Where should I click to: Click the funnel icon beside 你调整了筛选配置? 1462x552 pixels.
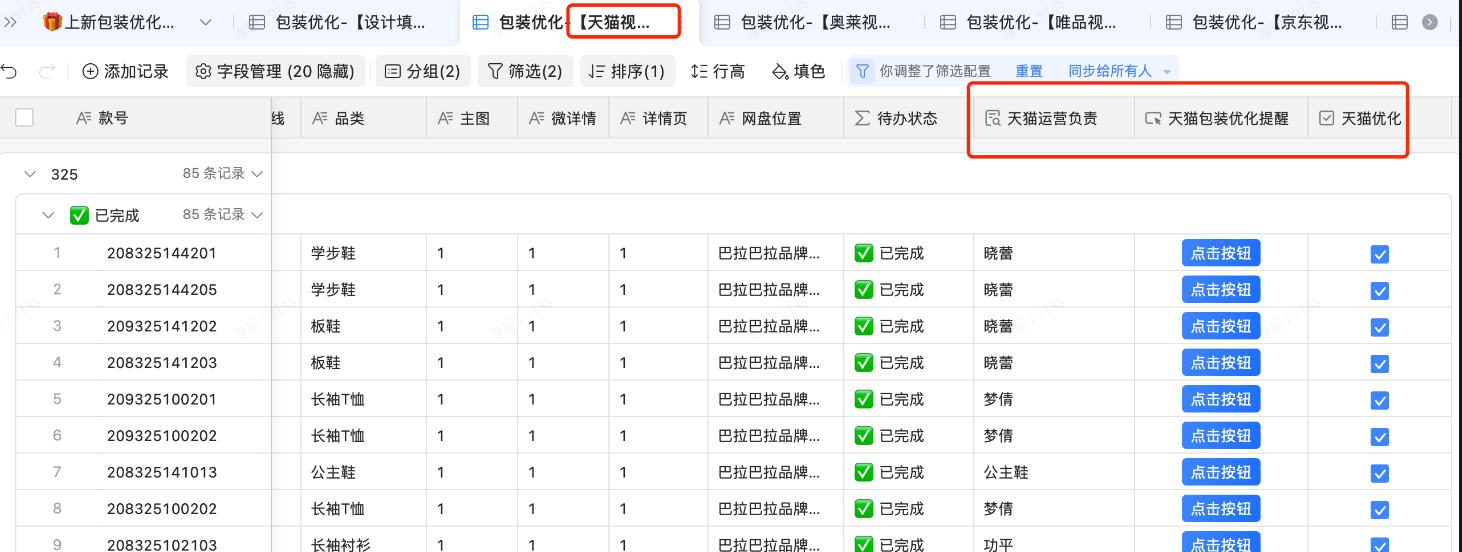pyautogui.click(x=863, y=72)
